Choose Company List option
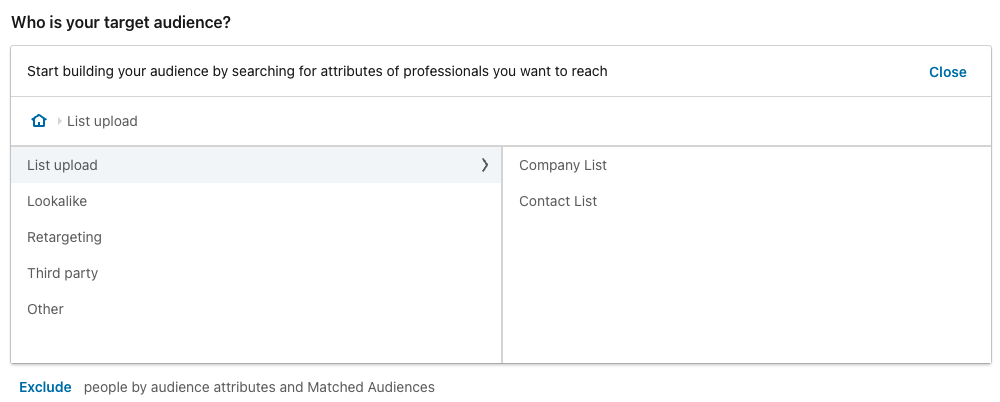This screenshot has width=1000, height=402. click(x=563, y=165)
